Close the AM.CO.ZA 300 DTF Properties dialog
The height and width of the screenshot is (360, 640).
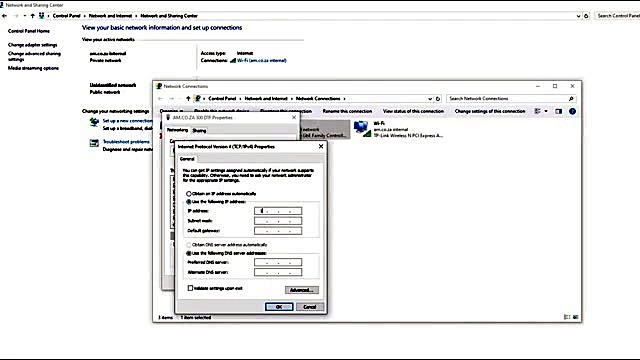click(294, 117)
